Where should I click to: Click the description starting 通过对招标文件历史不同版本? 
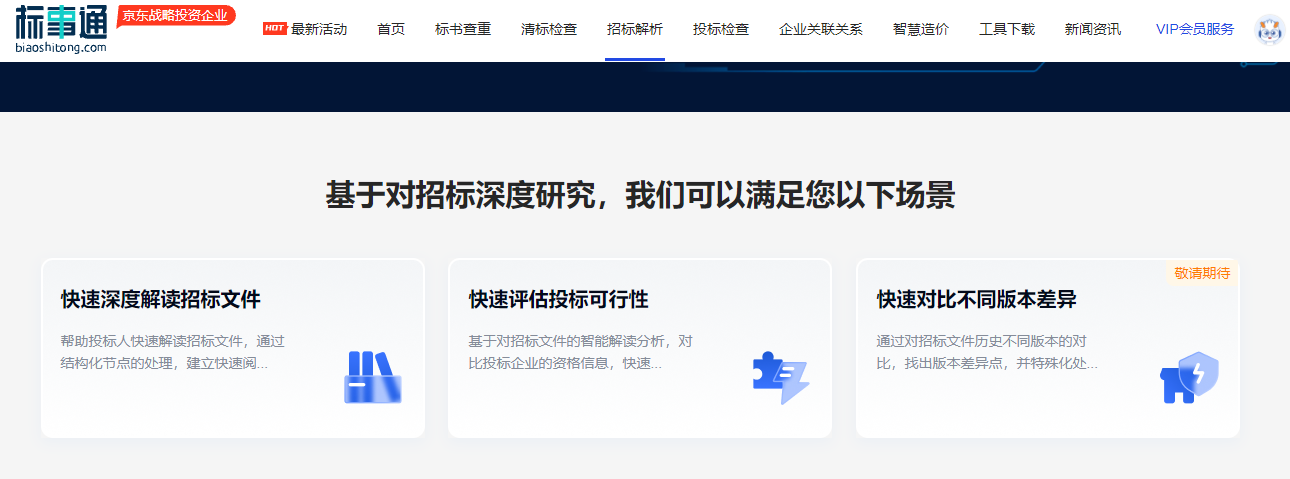[x=988, y=352]
